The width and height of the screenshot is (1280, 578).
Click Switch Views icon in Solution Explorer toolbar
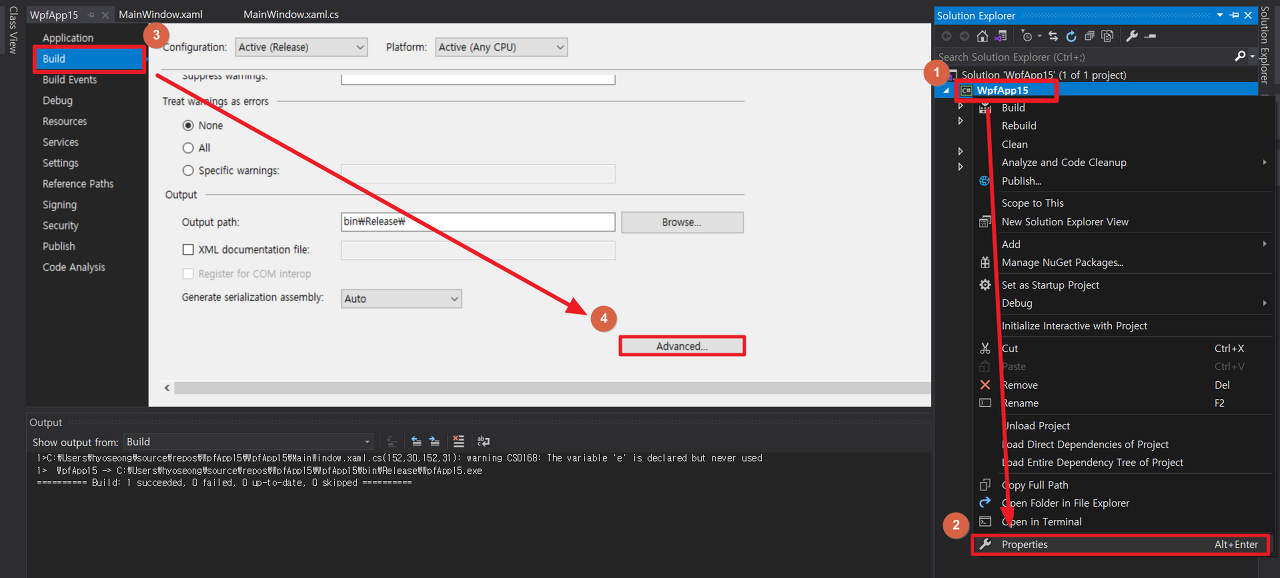coord(1000,36)
